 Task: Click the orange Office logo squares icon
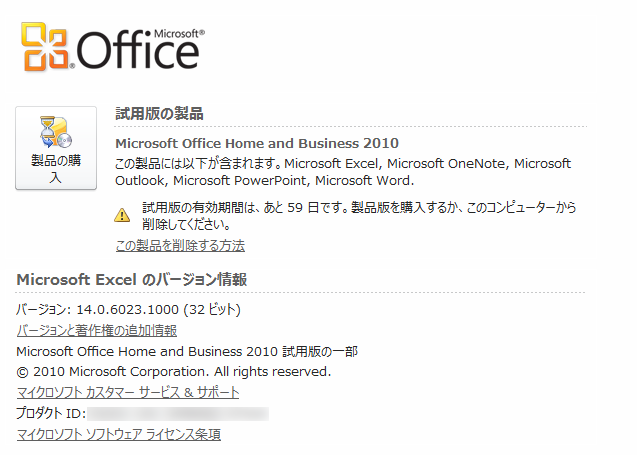(47, 47)
